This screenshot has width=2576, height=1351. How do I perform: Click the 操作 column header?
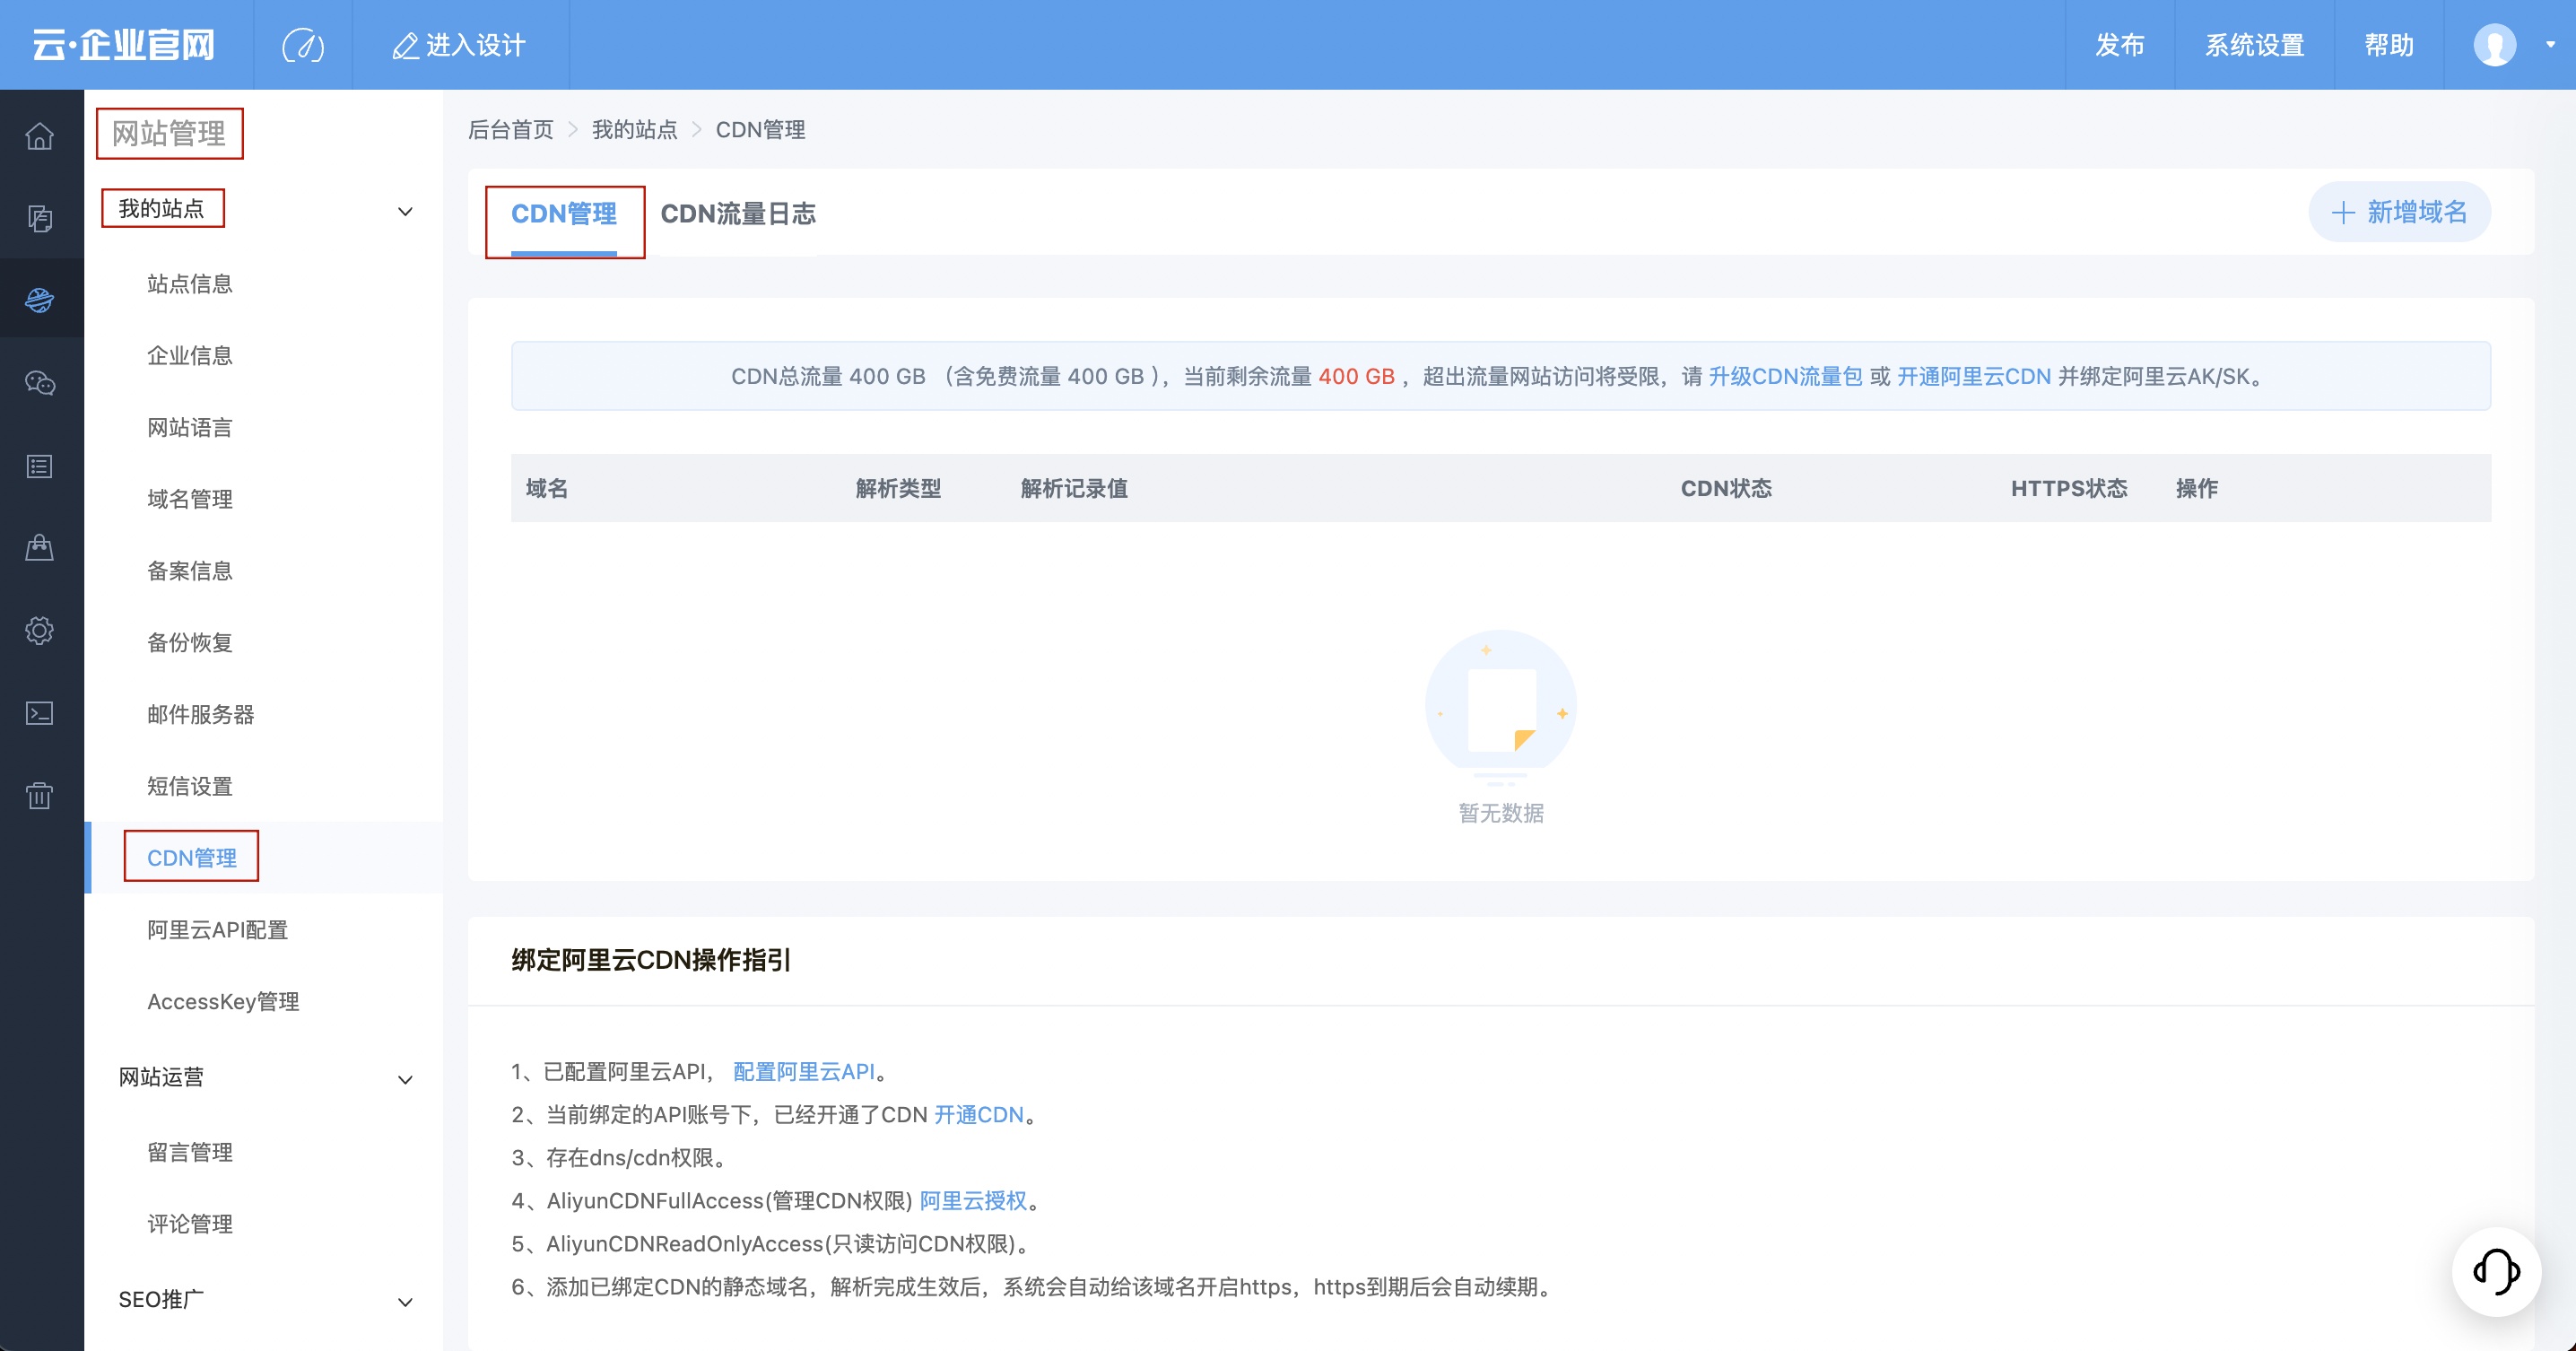(x=2197, y=488)
